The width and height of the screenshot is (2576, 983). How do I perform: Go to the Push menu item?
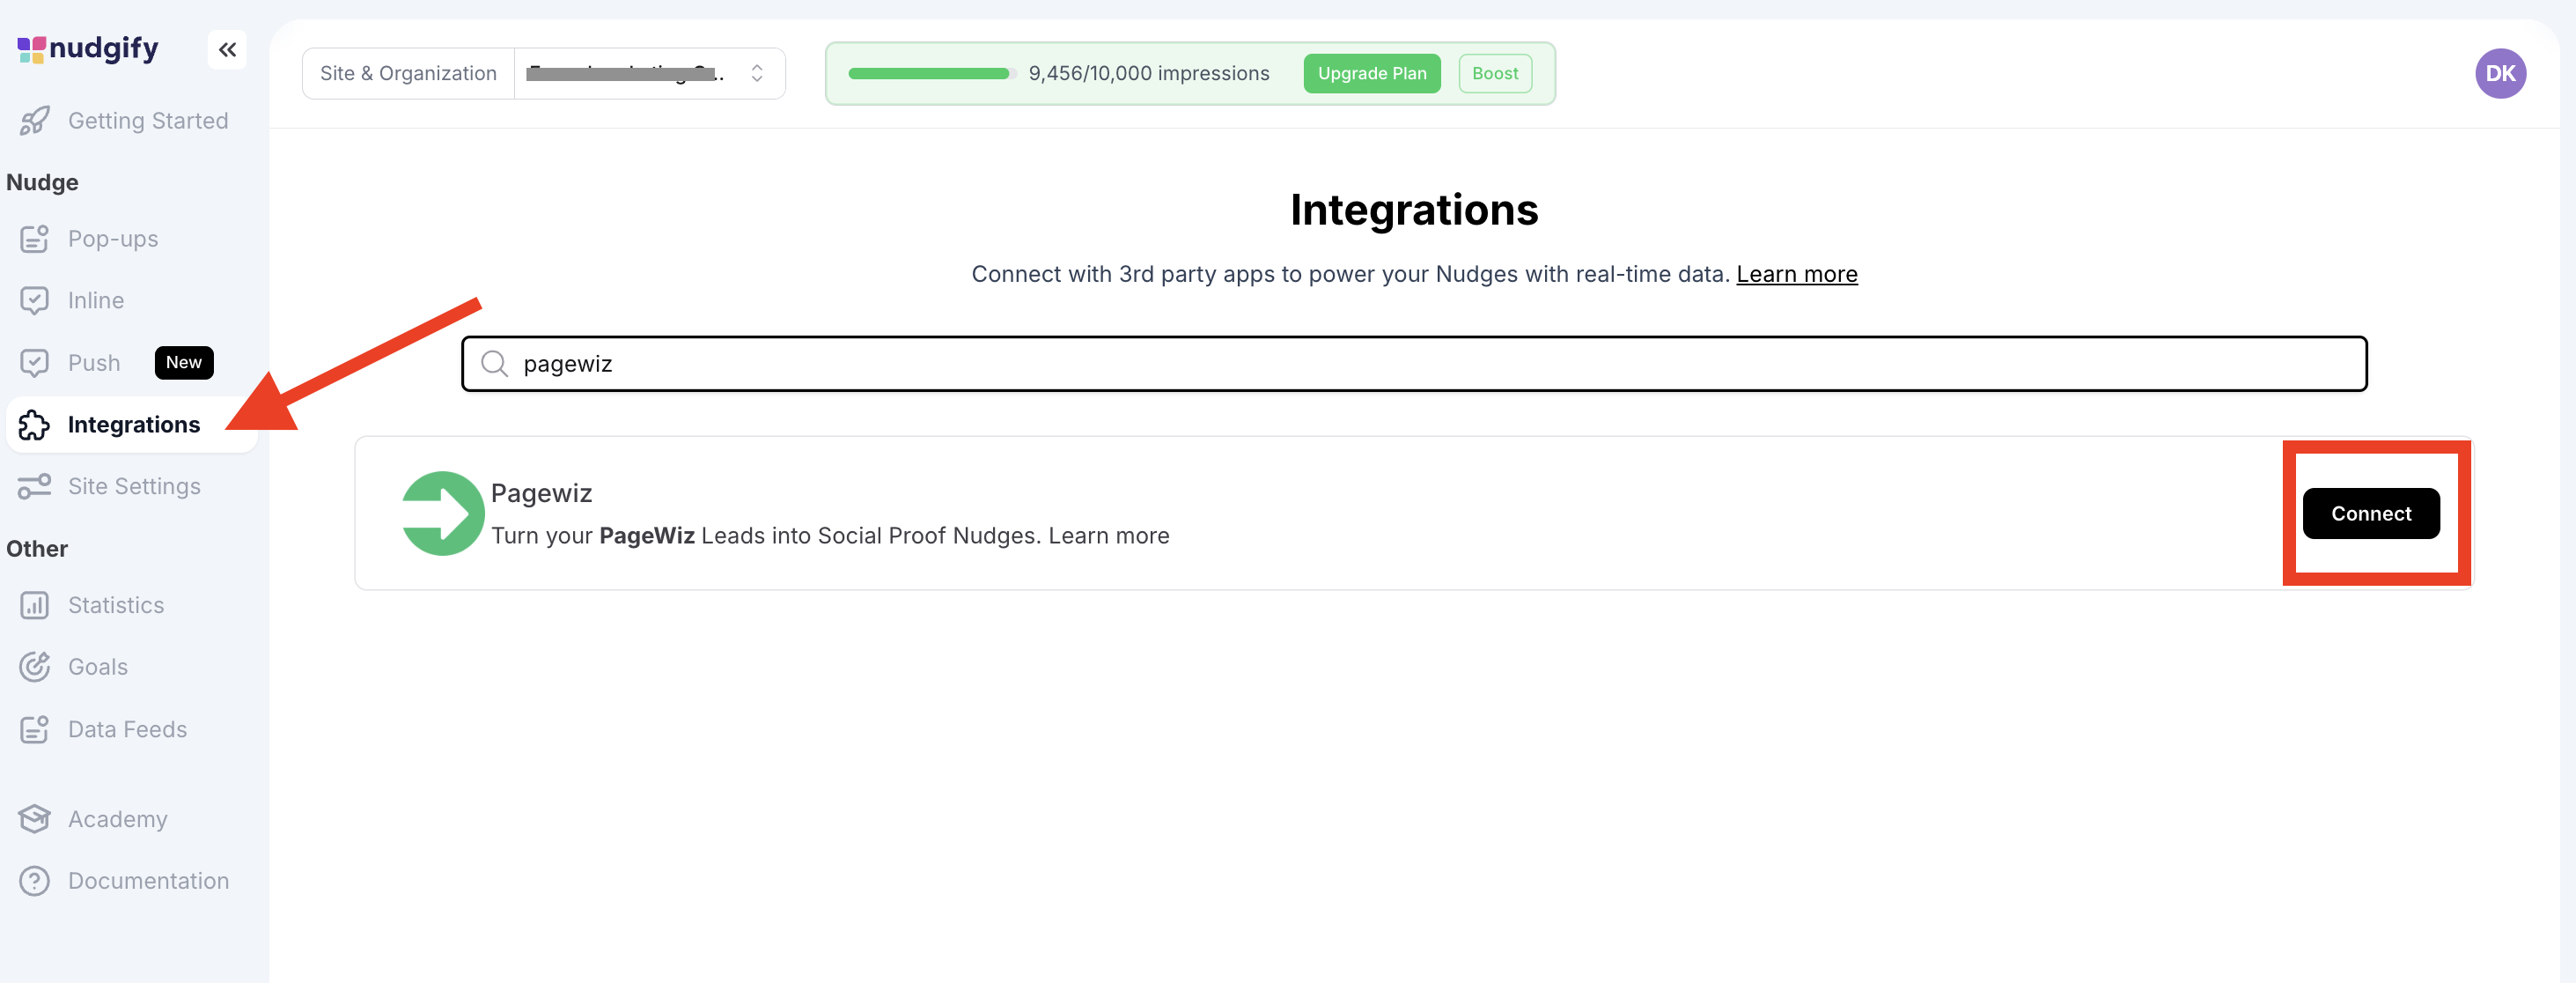tap(94, 363)
